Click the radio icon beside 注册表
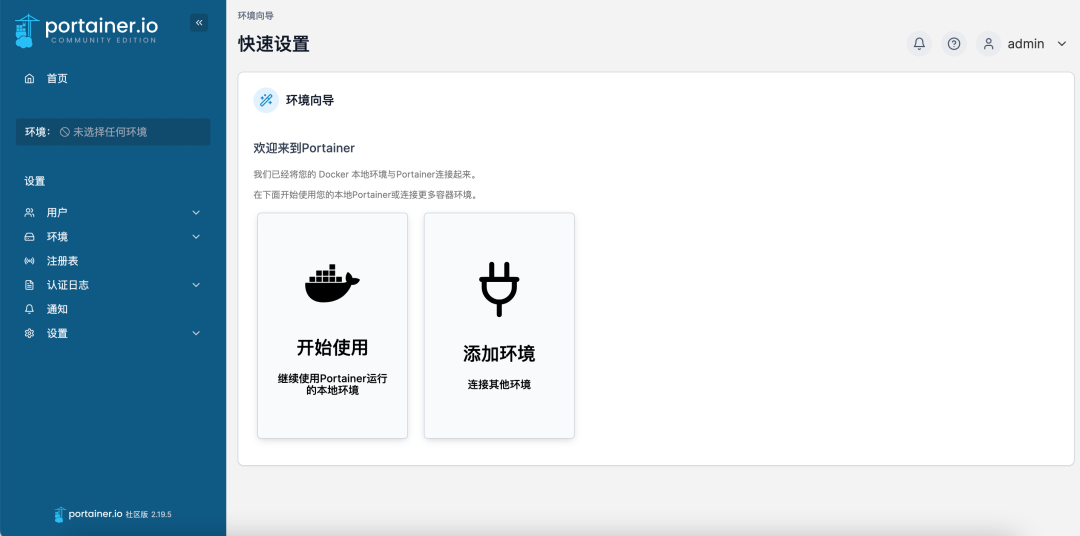 pyautogui.click(x=30, y=261)
